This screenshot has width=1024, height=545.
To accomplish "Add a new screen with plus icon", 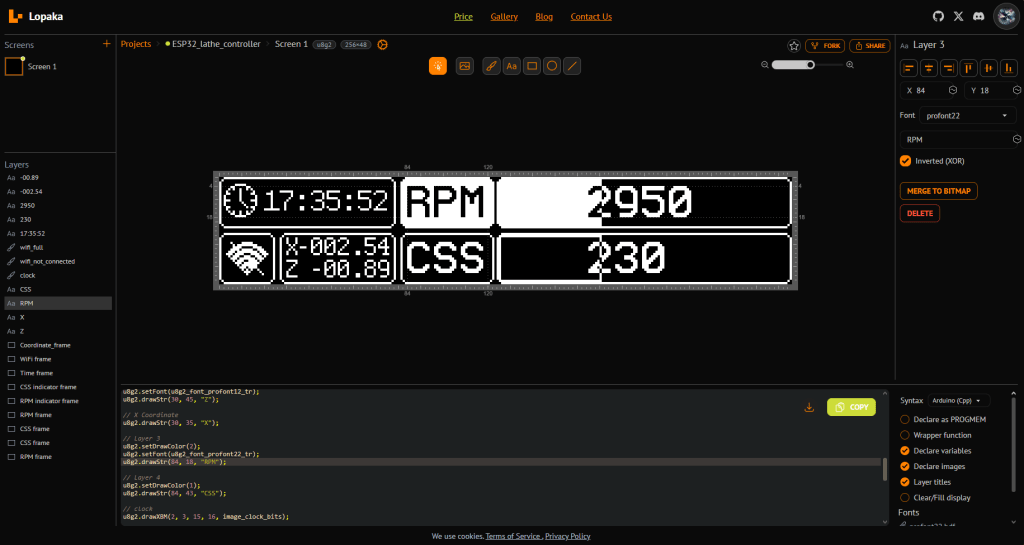I will coord(106,44).
